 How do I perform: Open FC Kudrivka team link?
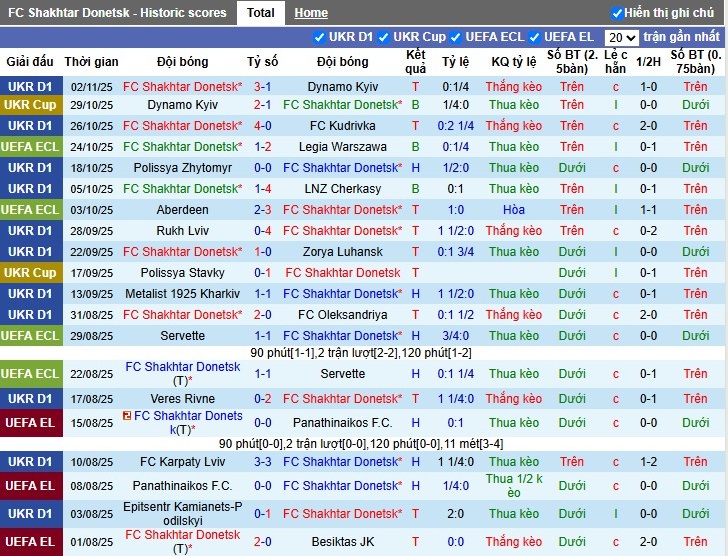coord(343,126)
